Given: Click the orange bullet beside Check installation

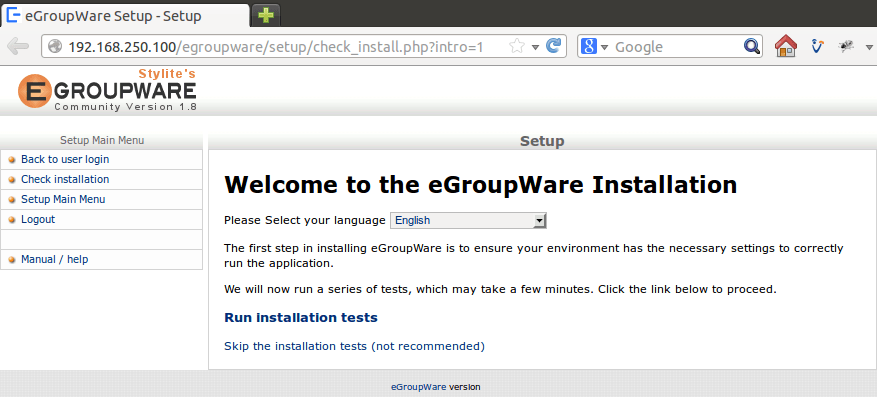Looking at the screenshot, I should (x=12, y=180).
